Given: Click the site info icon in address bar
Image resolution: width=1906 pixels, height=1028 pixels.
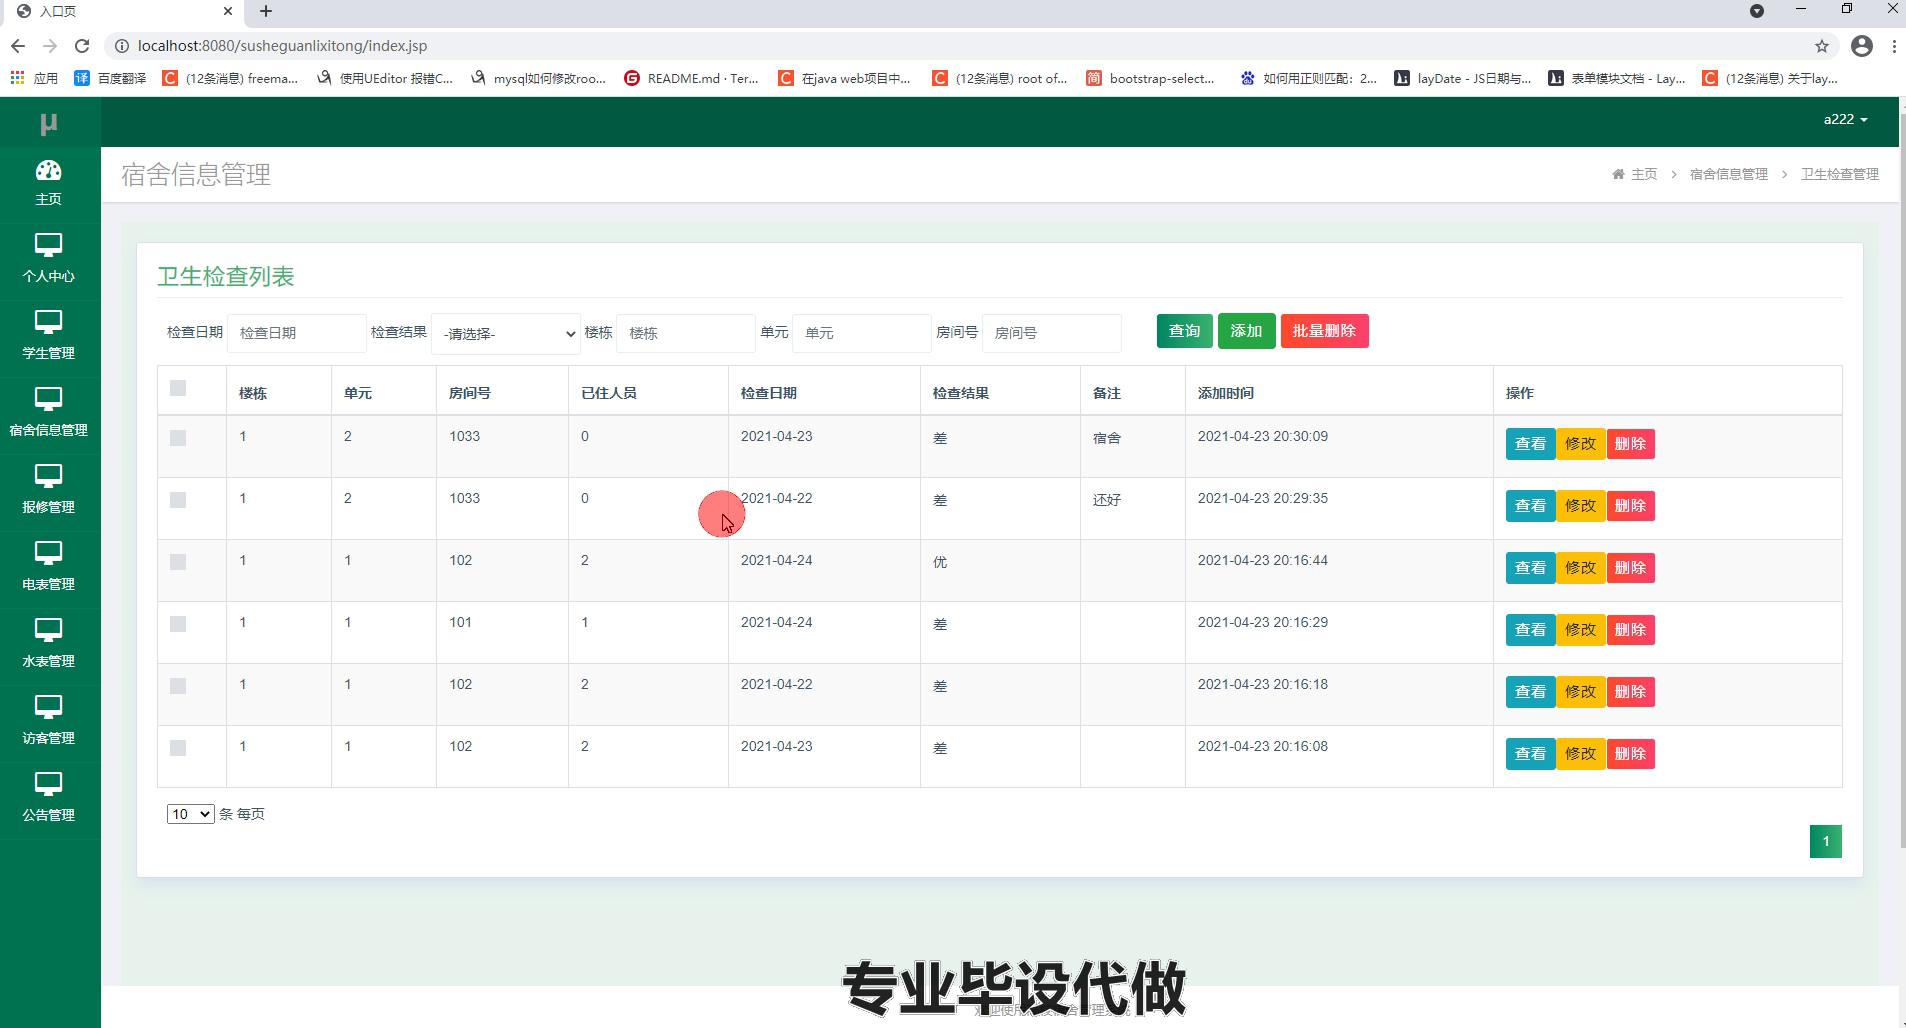Looking at the screenshot, I should (x=122, y=46).
